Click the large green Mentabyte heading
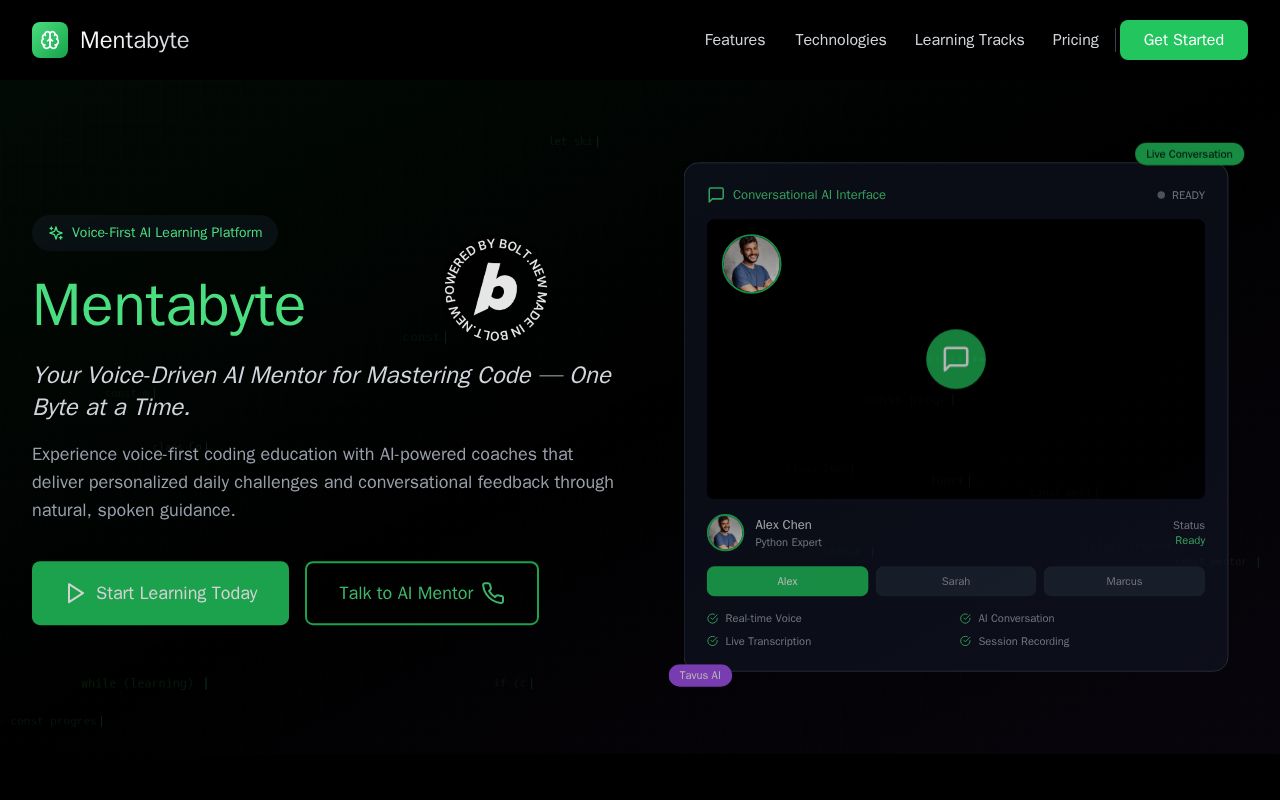The image size is (1280, 800). pyautogui.click(x=169, y=305)
